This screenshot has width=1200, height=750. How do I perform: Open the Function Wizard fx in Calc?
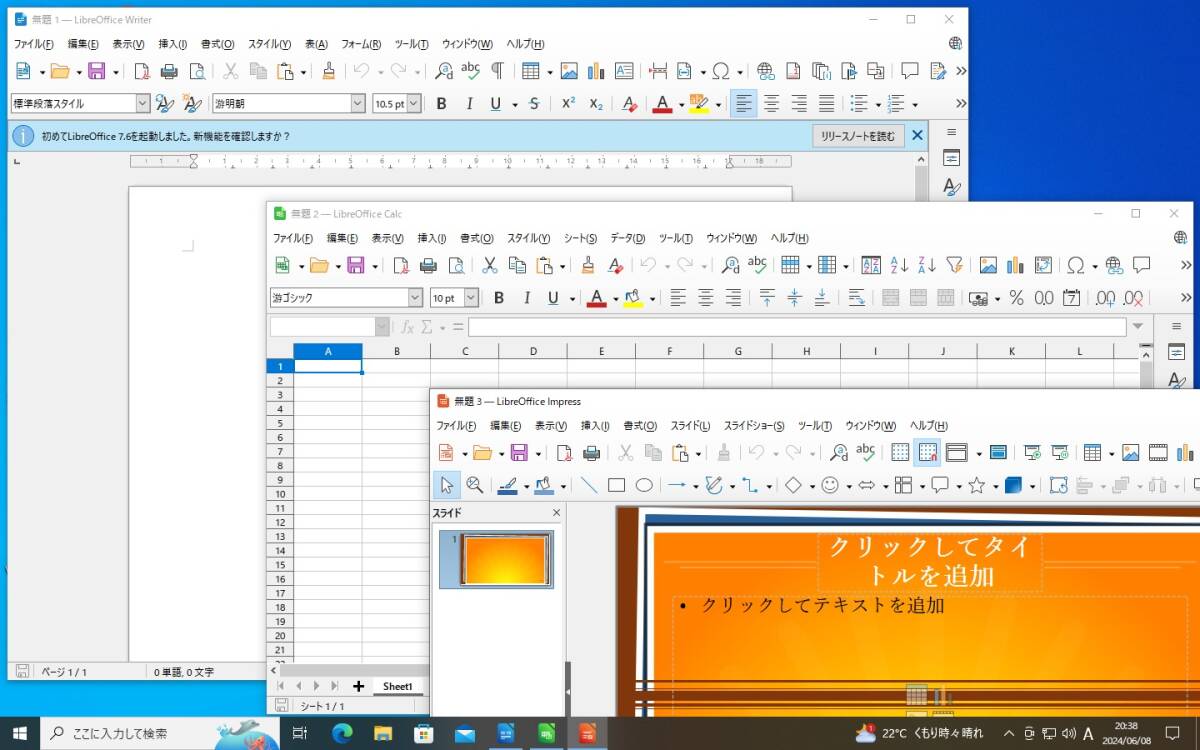pos(407,327)
